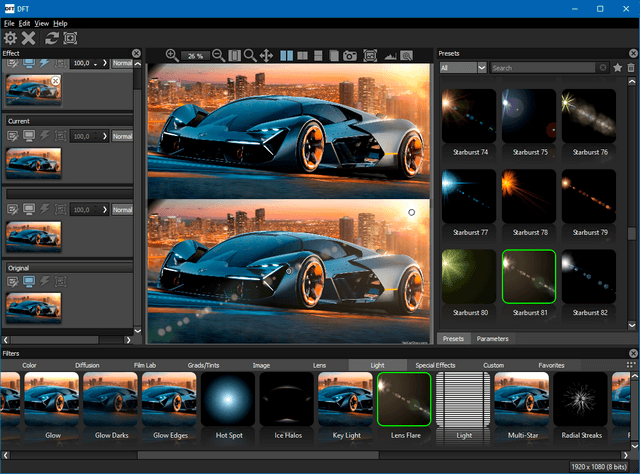Select the pan arrows tool above the viewer
Viewport: 640px width, 474px height.
266,55
